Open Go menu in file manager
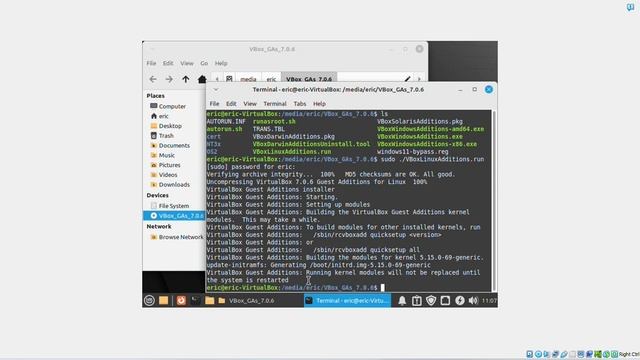The height and width of the screenshot is (360, 640). pos(204,63)
